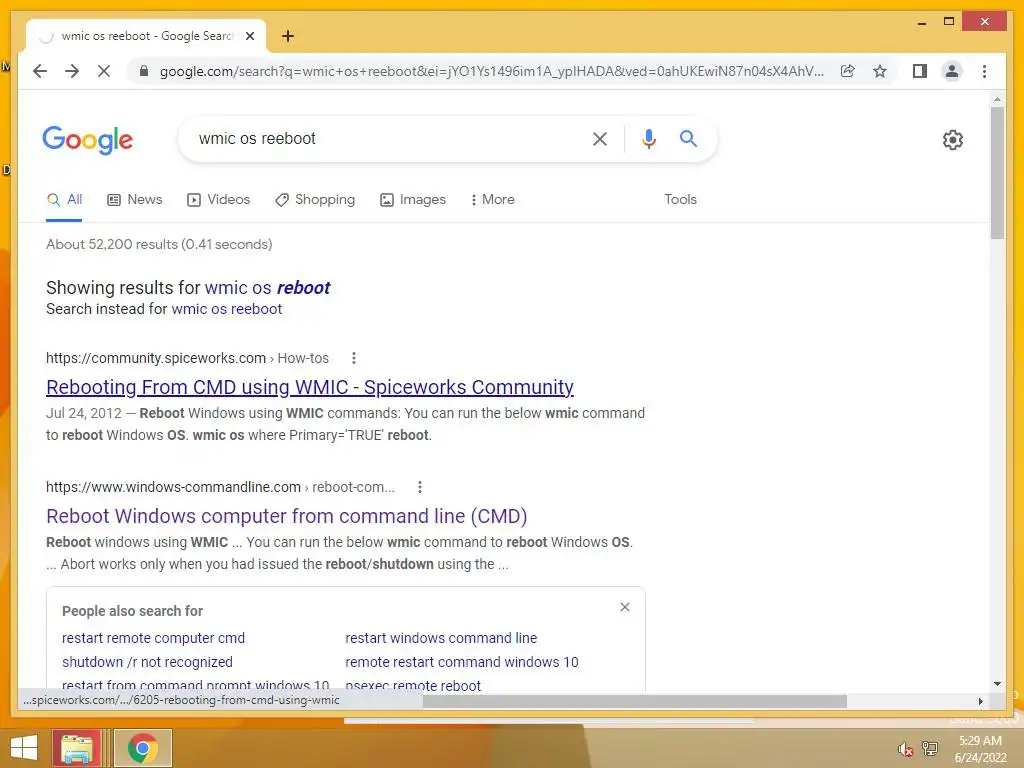Open options for windows-commandline result

coord(420,487)
